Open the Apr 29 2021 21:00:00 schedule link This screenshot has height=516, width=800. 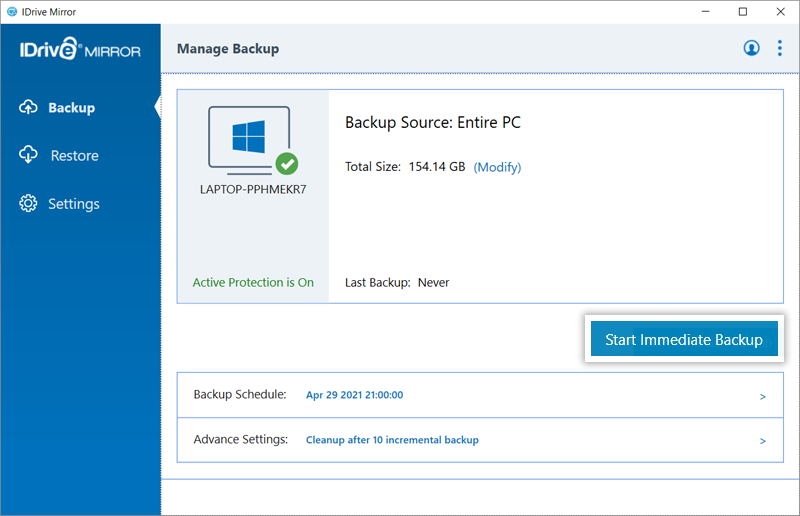[x=355, y=395]
